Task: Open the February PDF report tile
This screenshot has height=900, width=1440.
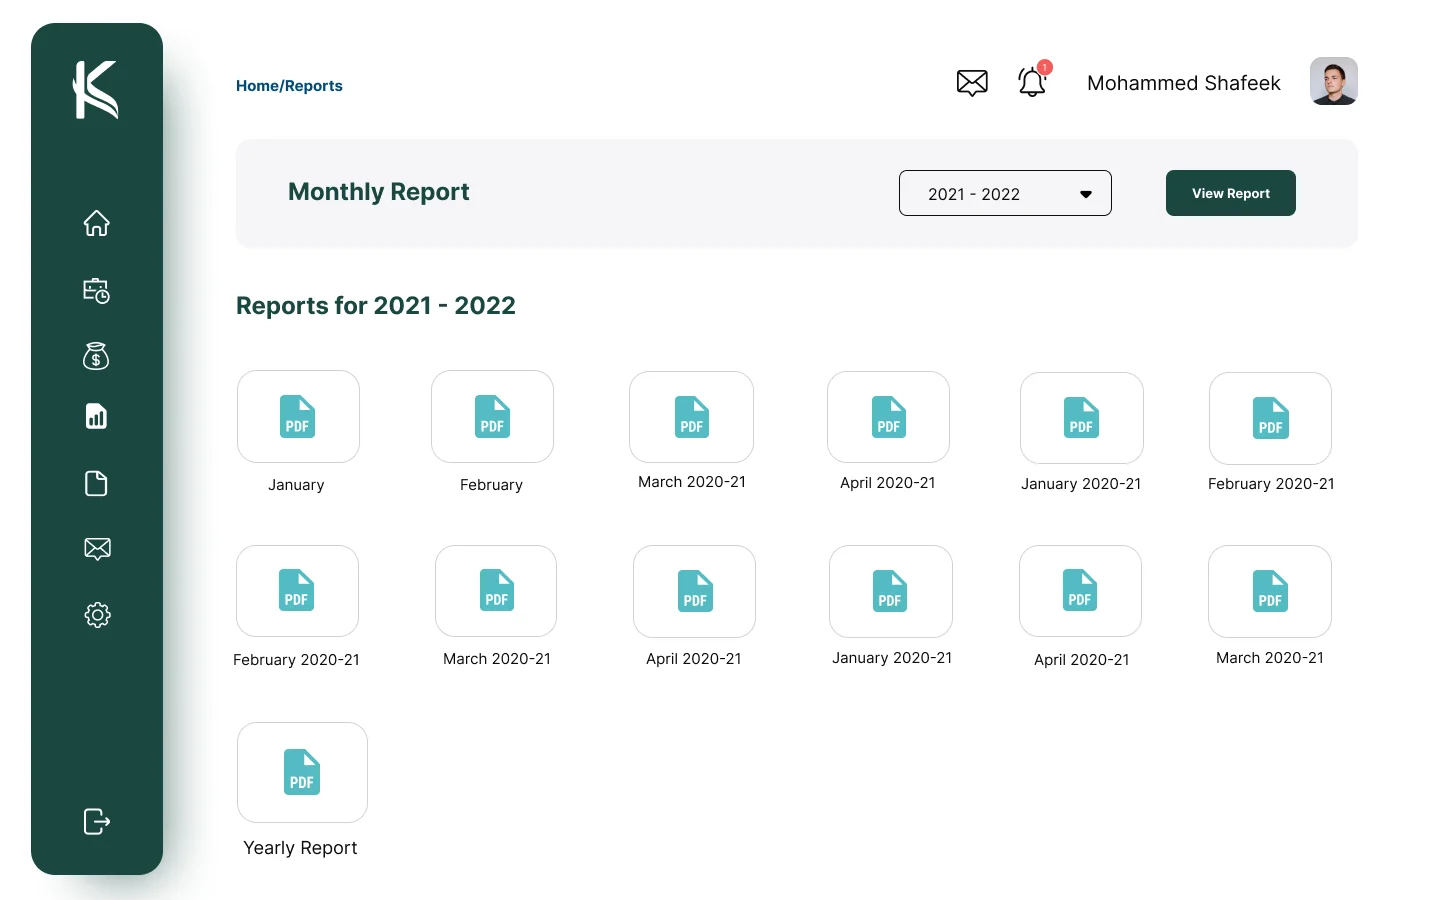Action: pos(492,416)
